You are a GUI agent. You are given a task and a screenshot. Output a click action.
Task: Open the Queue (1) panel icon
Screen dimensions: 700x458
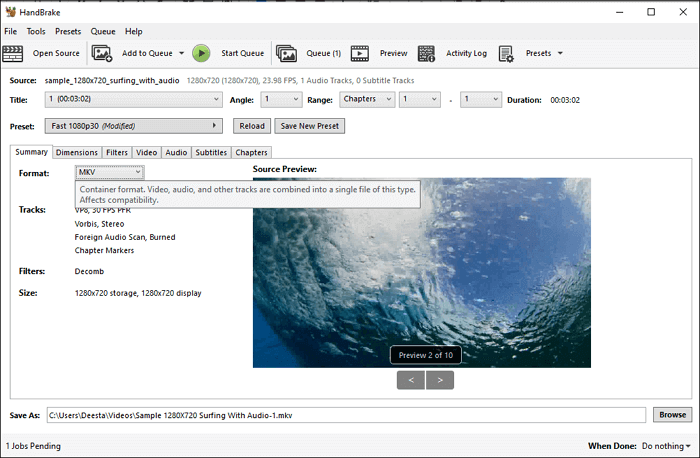(x=287, y=53)
